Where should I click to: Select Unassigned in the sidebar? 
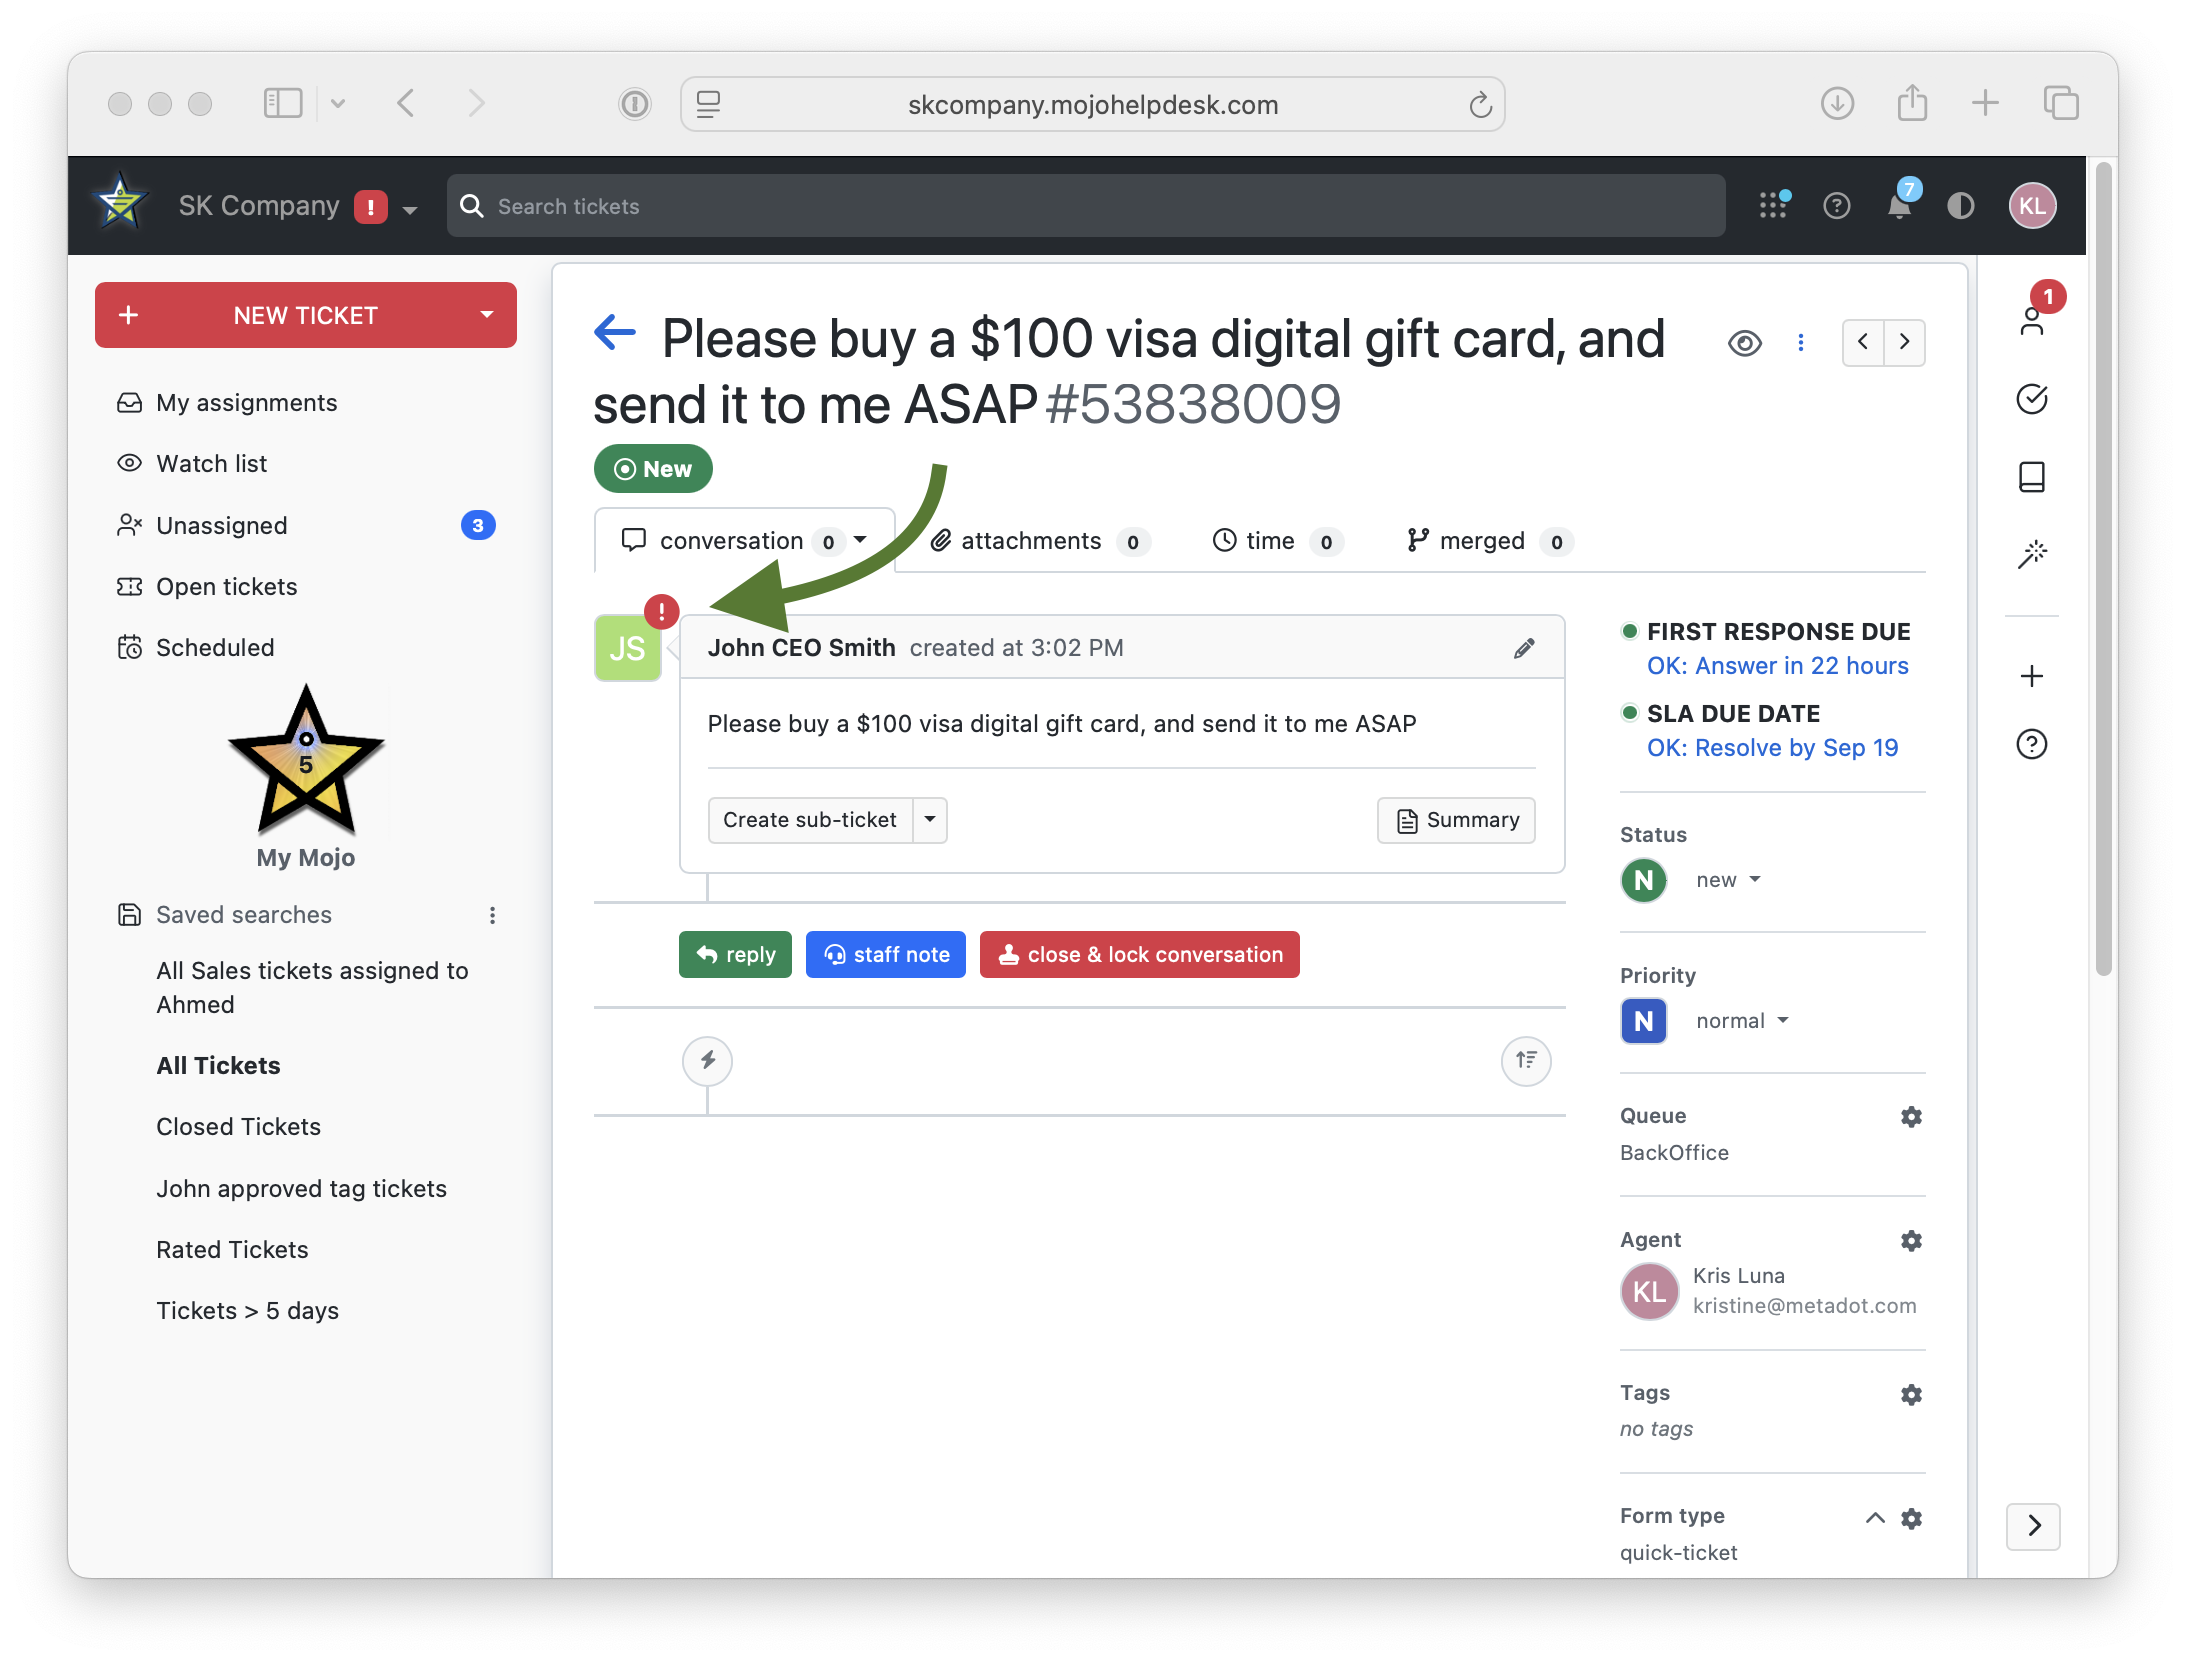222,525
